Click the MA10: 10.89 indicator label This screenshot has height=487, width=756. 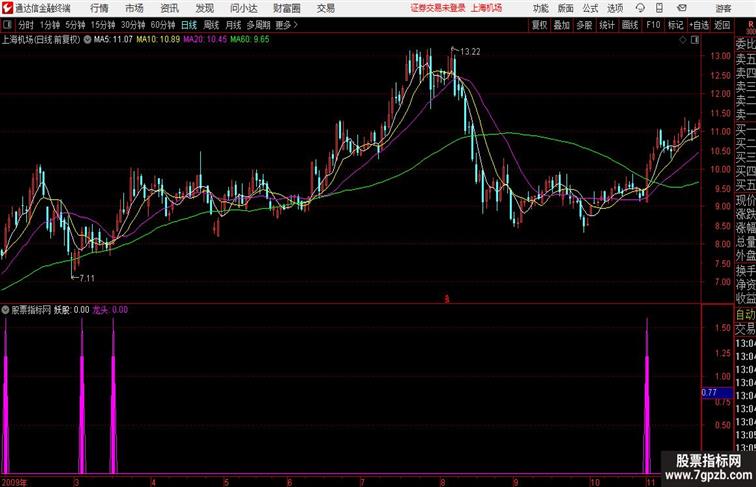tap(158, 40)
